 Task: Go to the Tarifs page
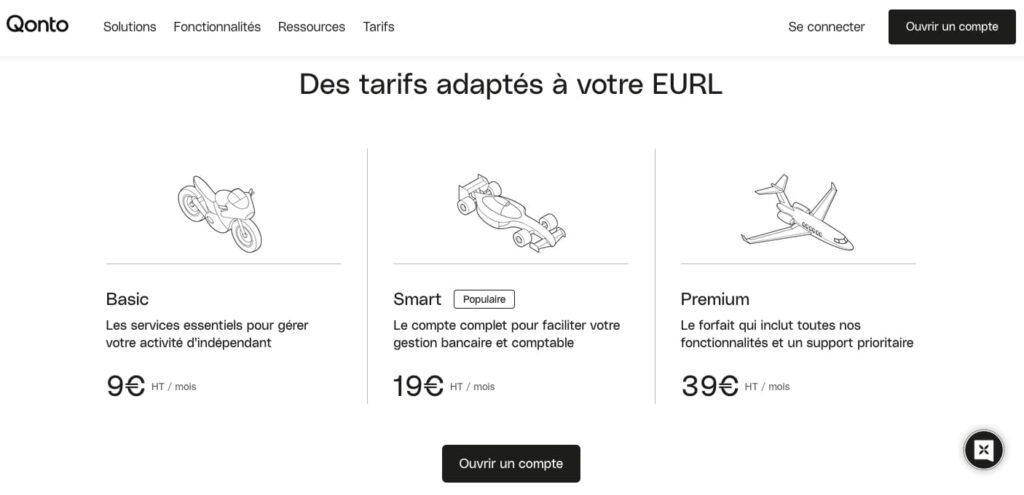379,27
